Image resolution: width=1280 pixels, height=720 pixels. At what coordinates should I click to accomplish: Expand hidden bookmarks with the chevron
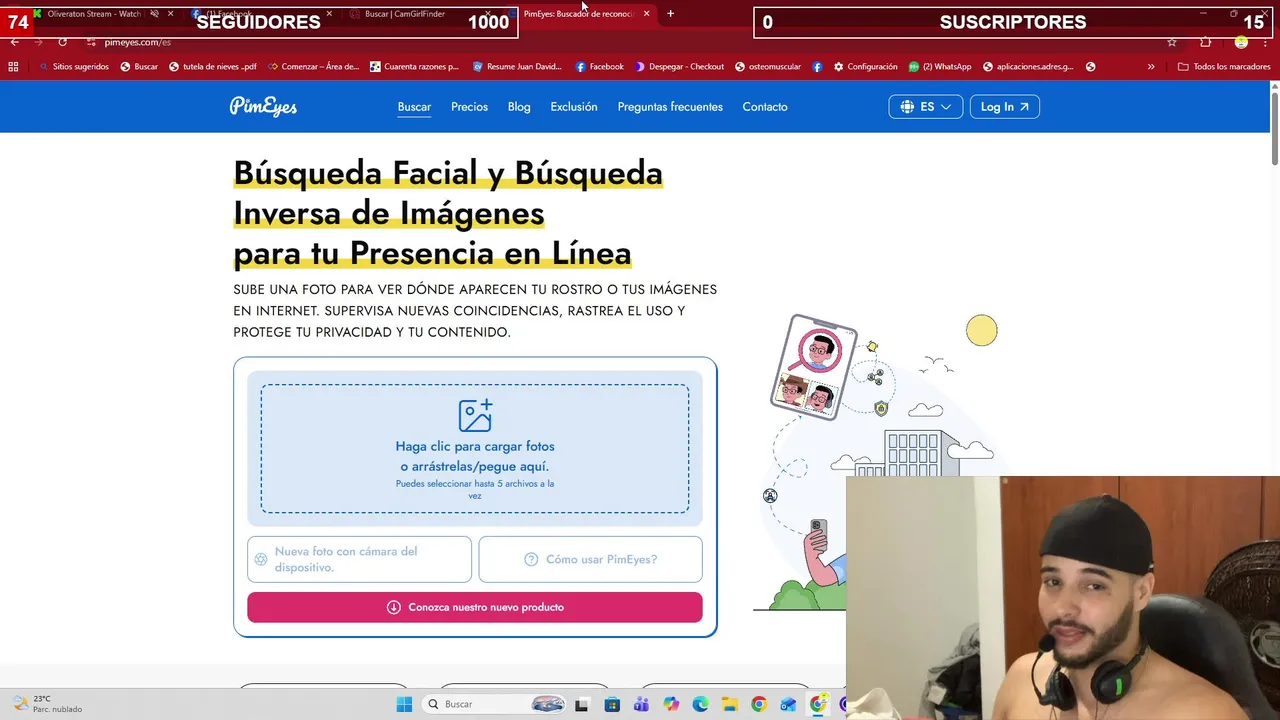coord(1151,66)
